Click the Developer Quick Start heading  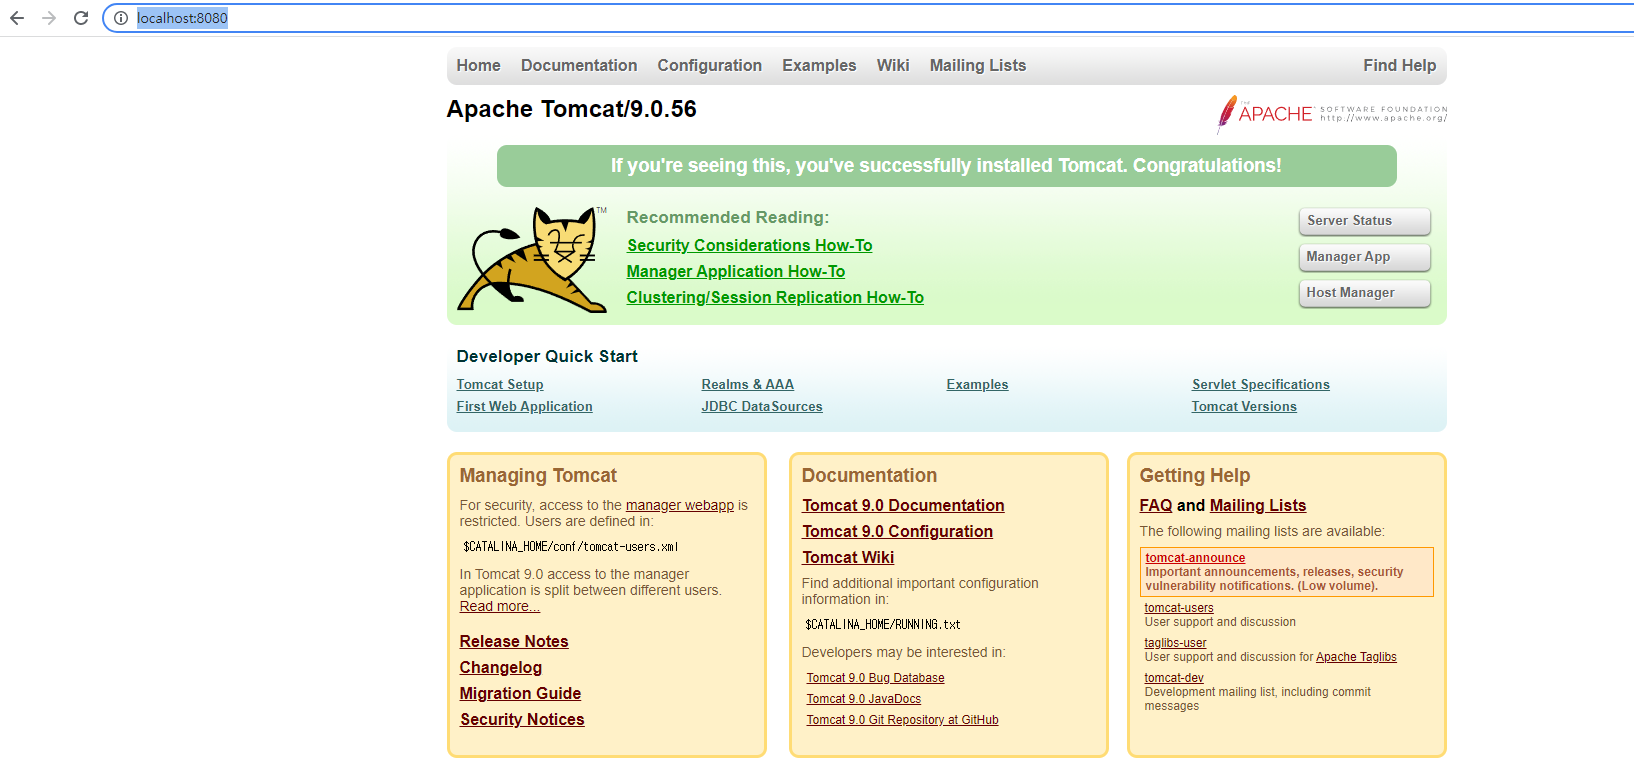click(x=547, y=356)
